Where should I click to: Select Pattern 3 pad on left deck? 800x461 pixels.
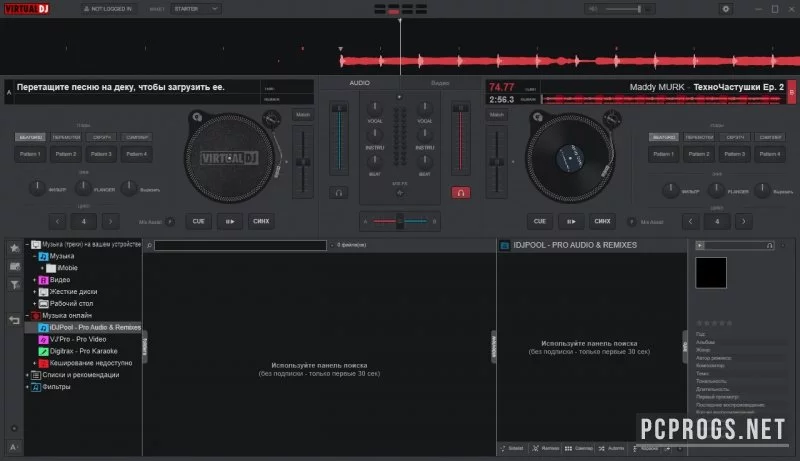click(101, 154)
